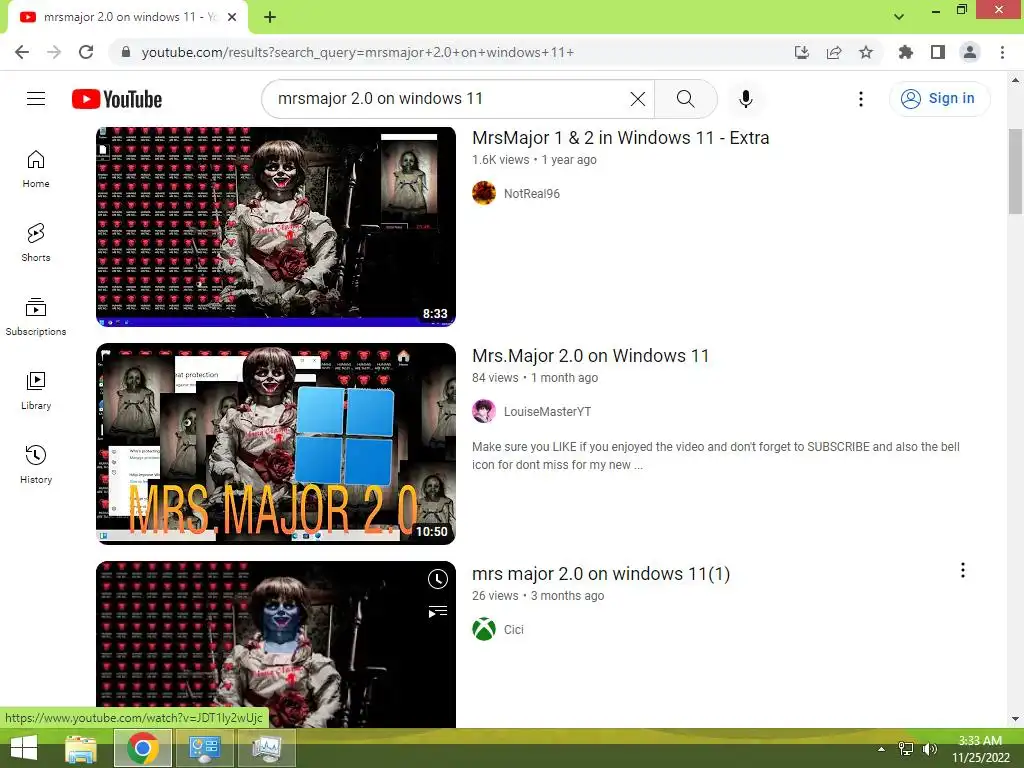Add Cici video to Watch later
1024x768 pixels.
point(438,579)
